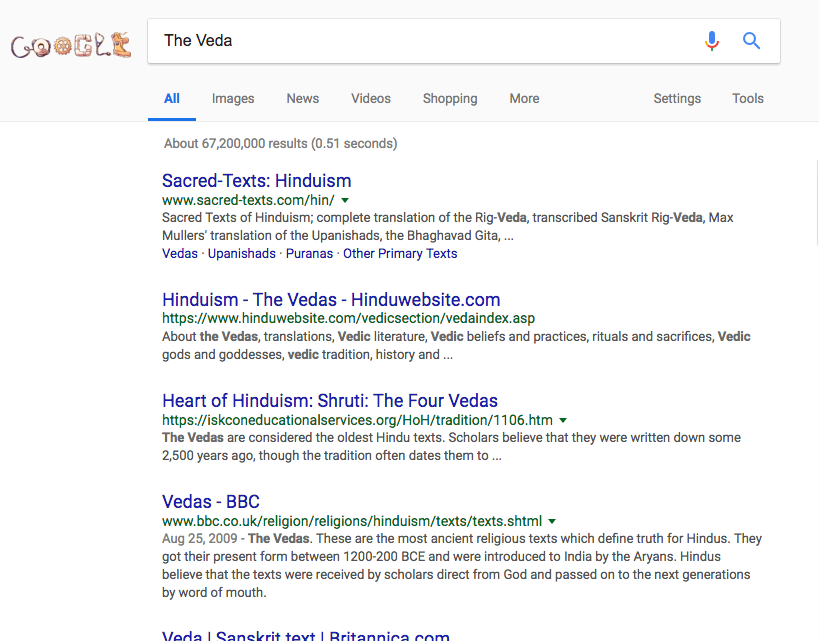
Task: Open Heart of Hinduism: Shruti result
Action: (330, 401)
